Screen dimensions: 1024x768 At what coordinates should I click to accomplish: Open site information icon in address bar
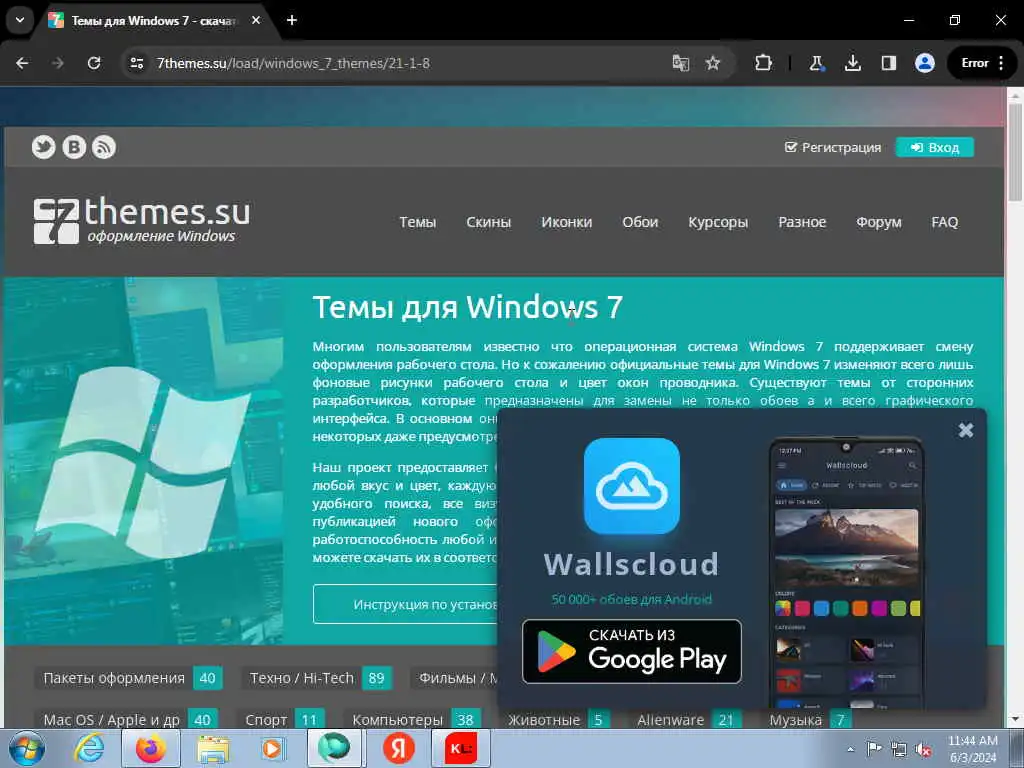pyautogui.click(x=137, y=63)
